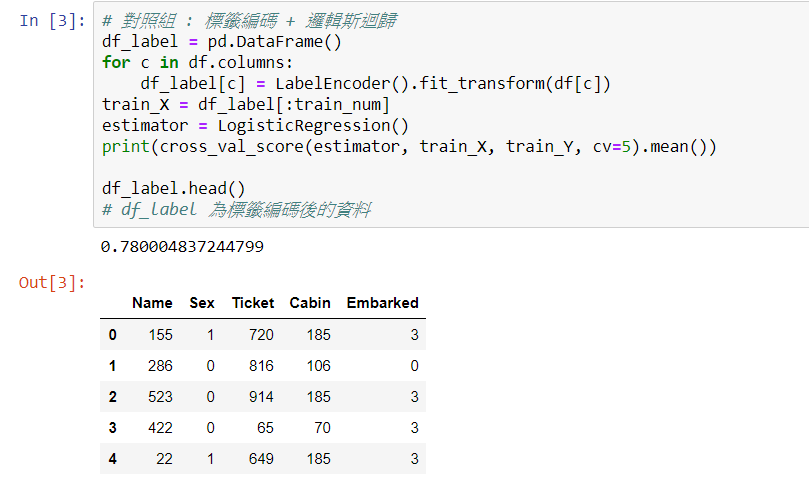Screen dimensions: 809x487
Task: Click the first comment line in cell
Action: (249, 21)
